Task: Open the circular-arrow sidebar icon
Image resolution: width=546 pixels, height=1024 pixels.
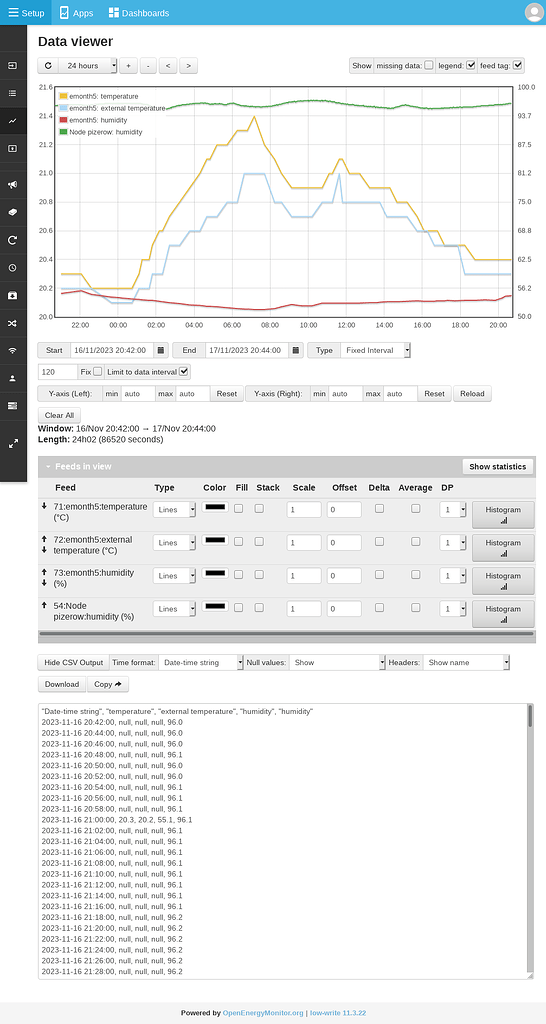Action: [x=12, y=240]
